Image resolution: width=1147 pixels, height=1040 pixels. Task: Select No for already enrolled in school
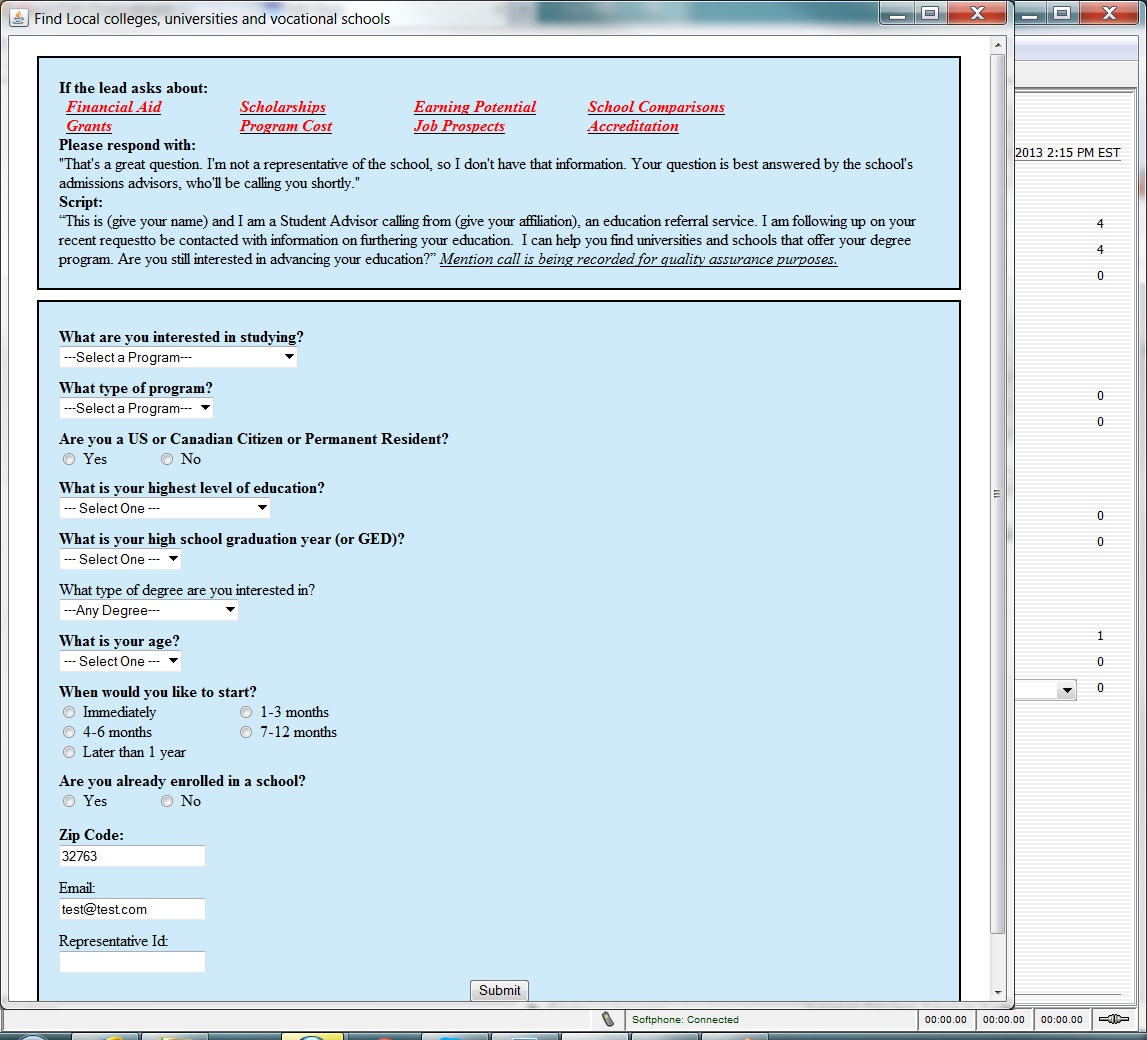point(167,801)
